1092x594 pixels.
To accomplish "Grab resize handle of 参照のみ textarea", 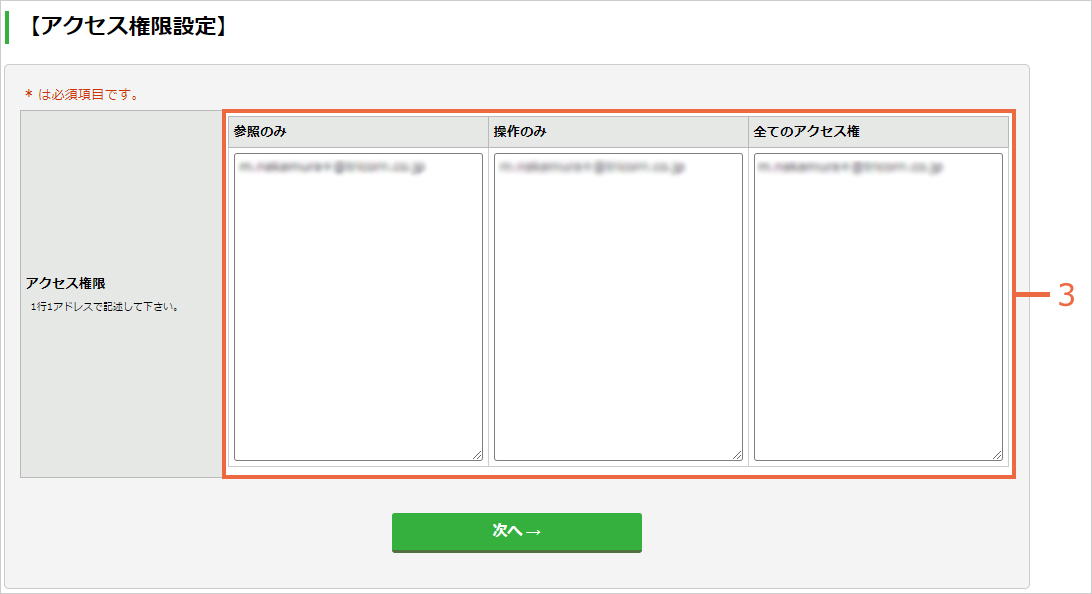I will tap(477, 455).
